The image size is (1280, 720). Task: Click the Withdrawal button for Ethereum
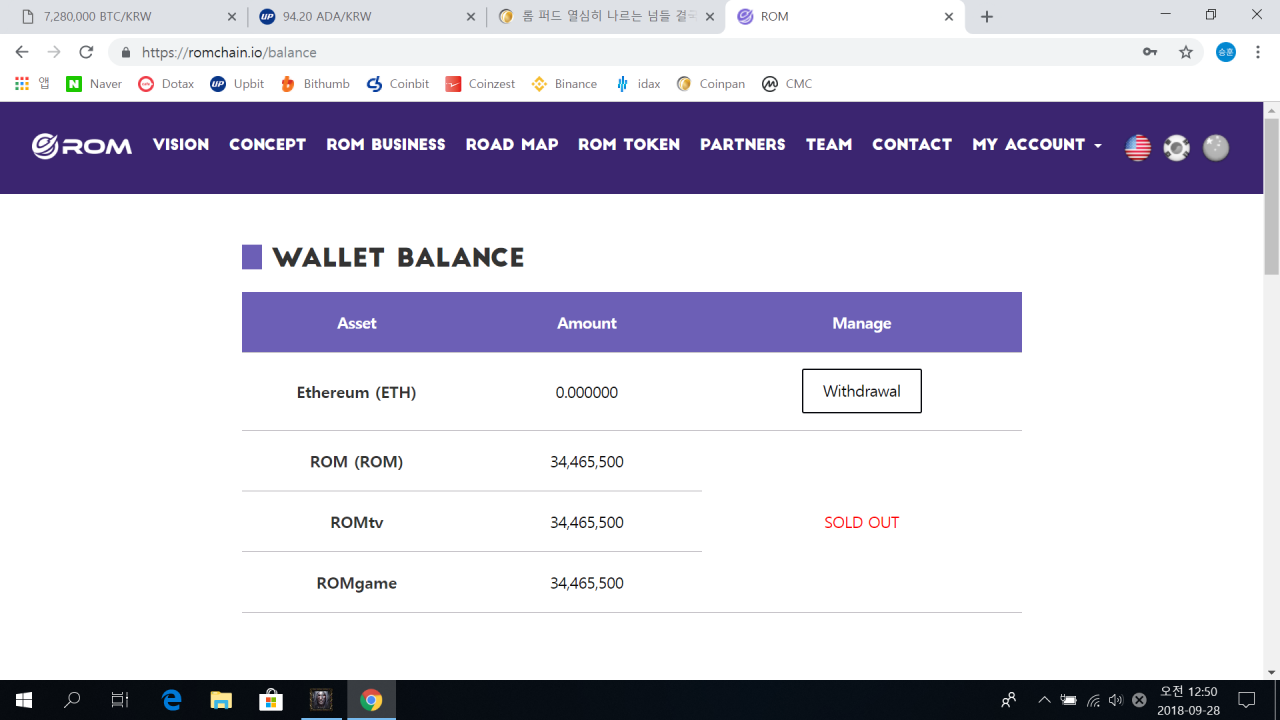click(x=861, y=391)
